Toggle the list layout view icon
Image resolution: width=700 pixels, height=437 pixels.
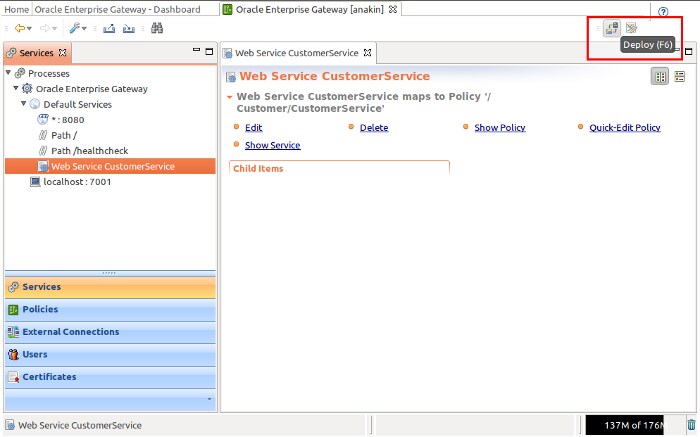pyautogui.click(x=679, y=77)
